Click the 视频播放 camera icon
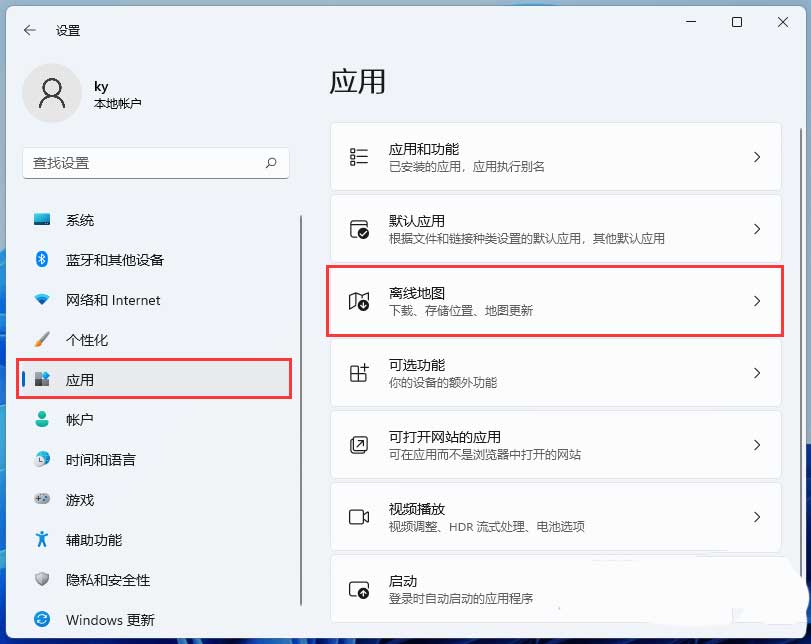The height and width of the screenshot is (644, 811). coord(359,517)
